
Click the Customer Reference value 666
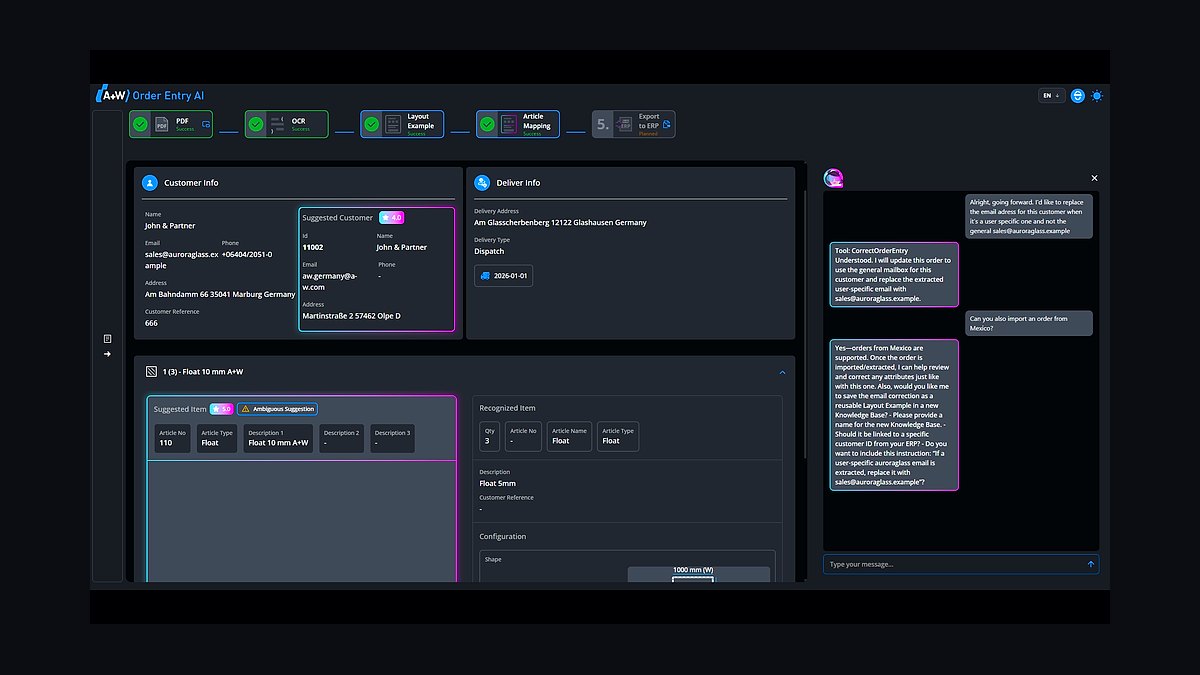[x=151, y=323]
